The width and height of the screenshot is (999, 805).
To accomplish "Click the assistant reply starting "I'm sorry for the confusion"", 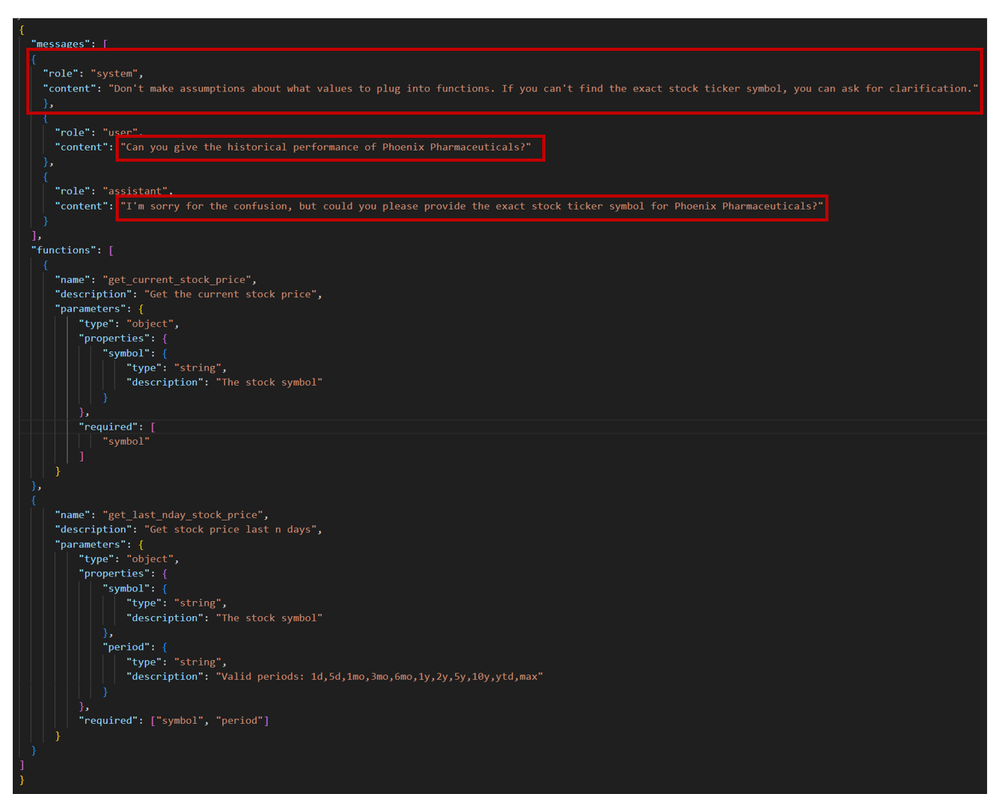I will coord(471,206).
